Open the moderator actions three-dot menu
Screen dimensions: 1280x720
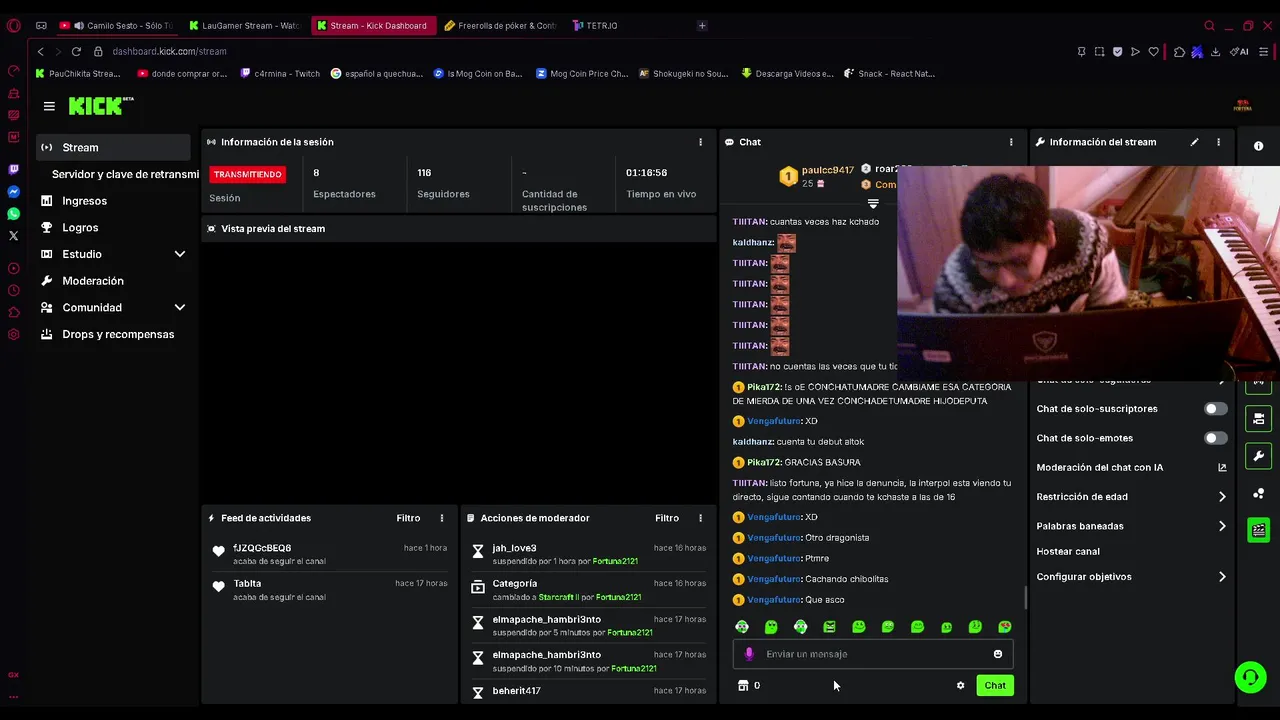pos(700,518)
